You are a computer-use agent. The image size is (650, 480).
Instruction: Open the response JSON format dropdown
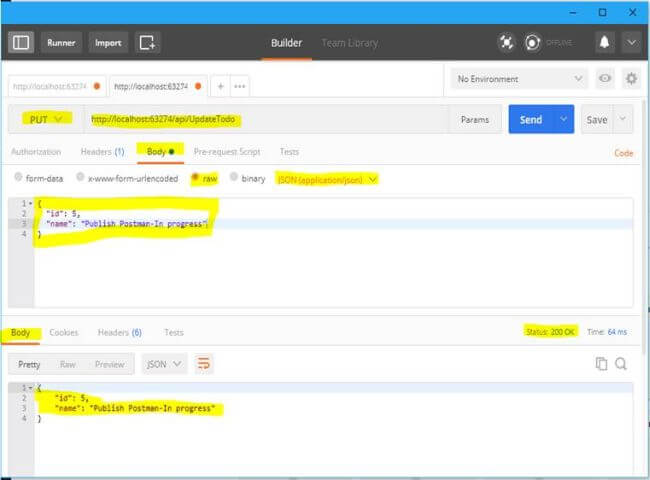[x=164, y=364]
